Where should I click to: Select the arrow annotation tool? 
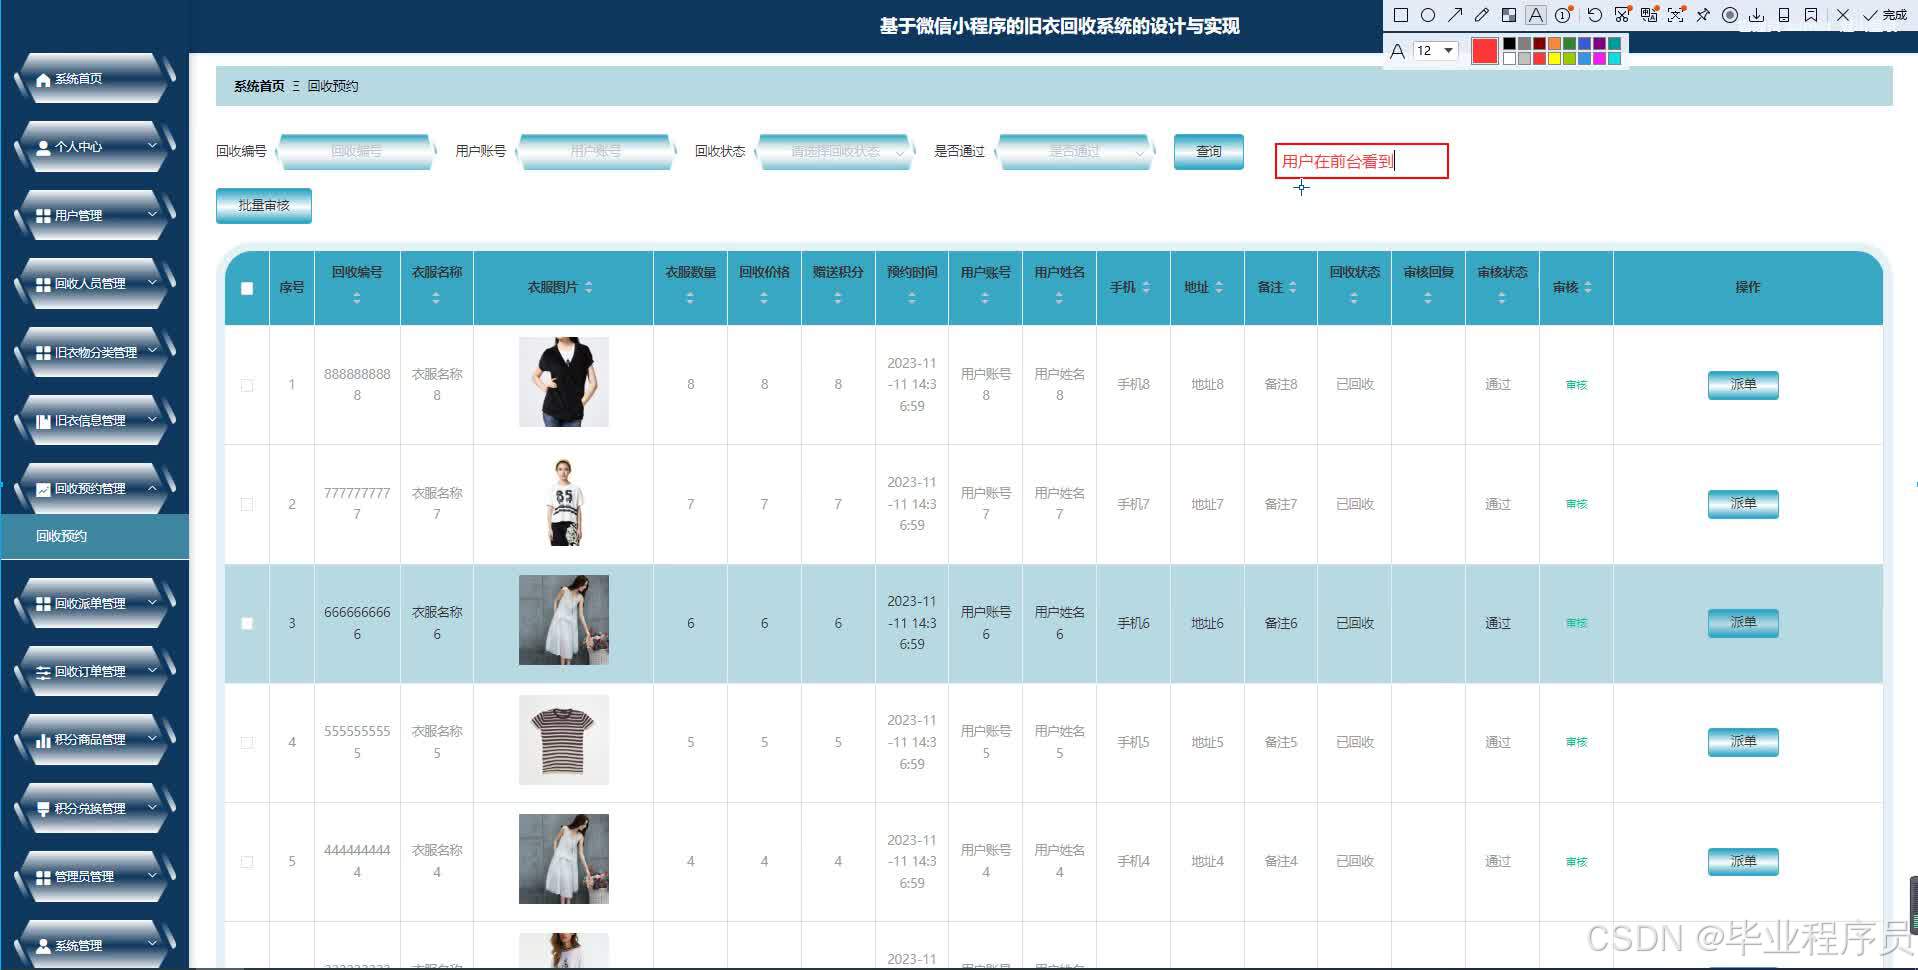[x=1454, y=15]
